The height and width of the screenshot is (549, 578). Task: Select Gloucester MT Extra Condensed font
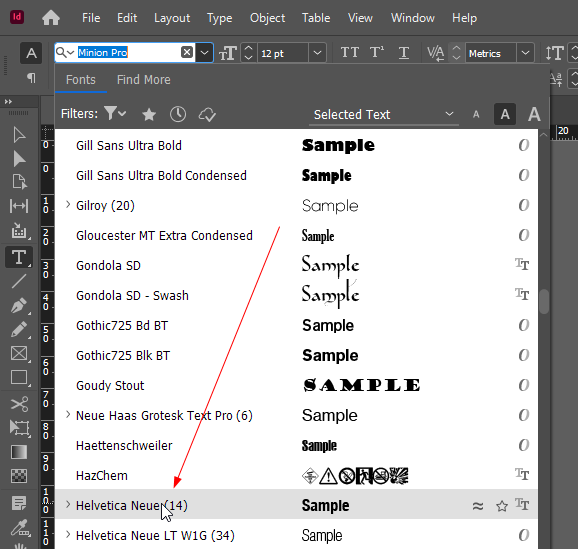coord(296,235)
